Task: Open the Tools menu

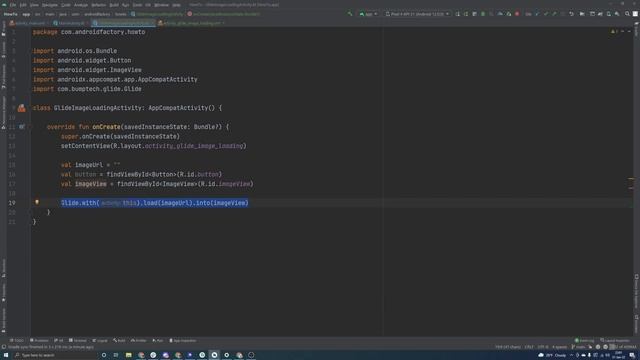Action: 137,5
